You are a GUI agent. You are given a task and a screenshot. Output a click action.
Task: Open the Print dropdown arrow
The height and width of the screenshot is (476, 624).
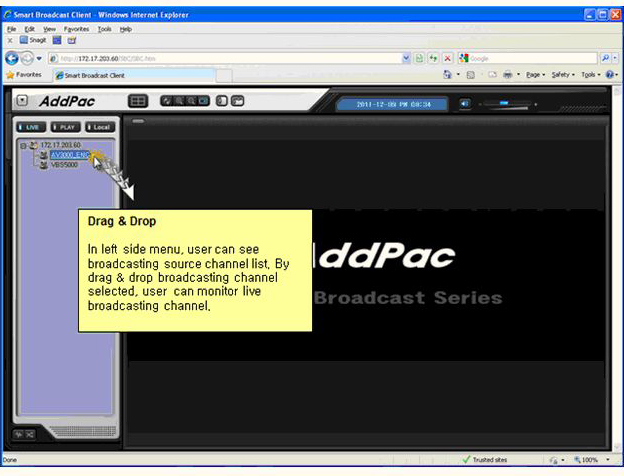(x=518, y=74)
